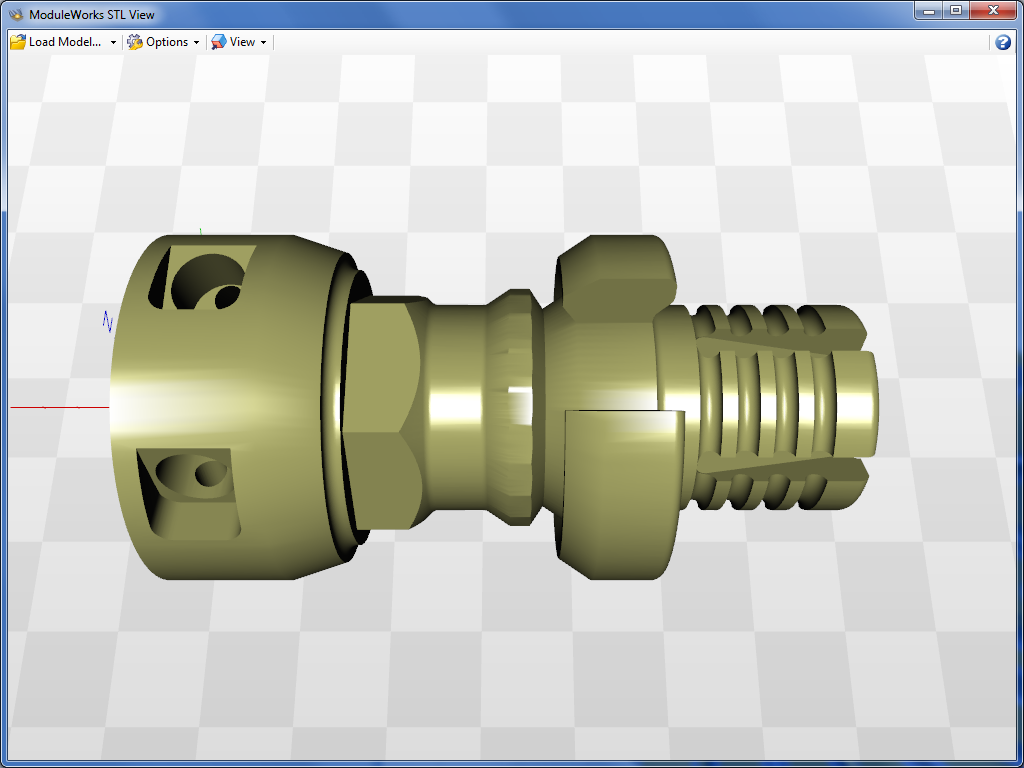Click the Options gear icon

tap(135, 42)
